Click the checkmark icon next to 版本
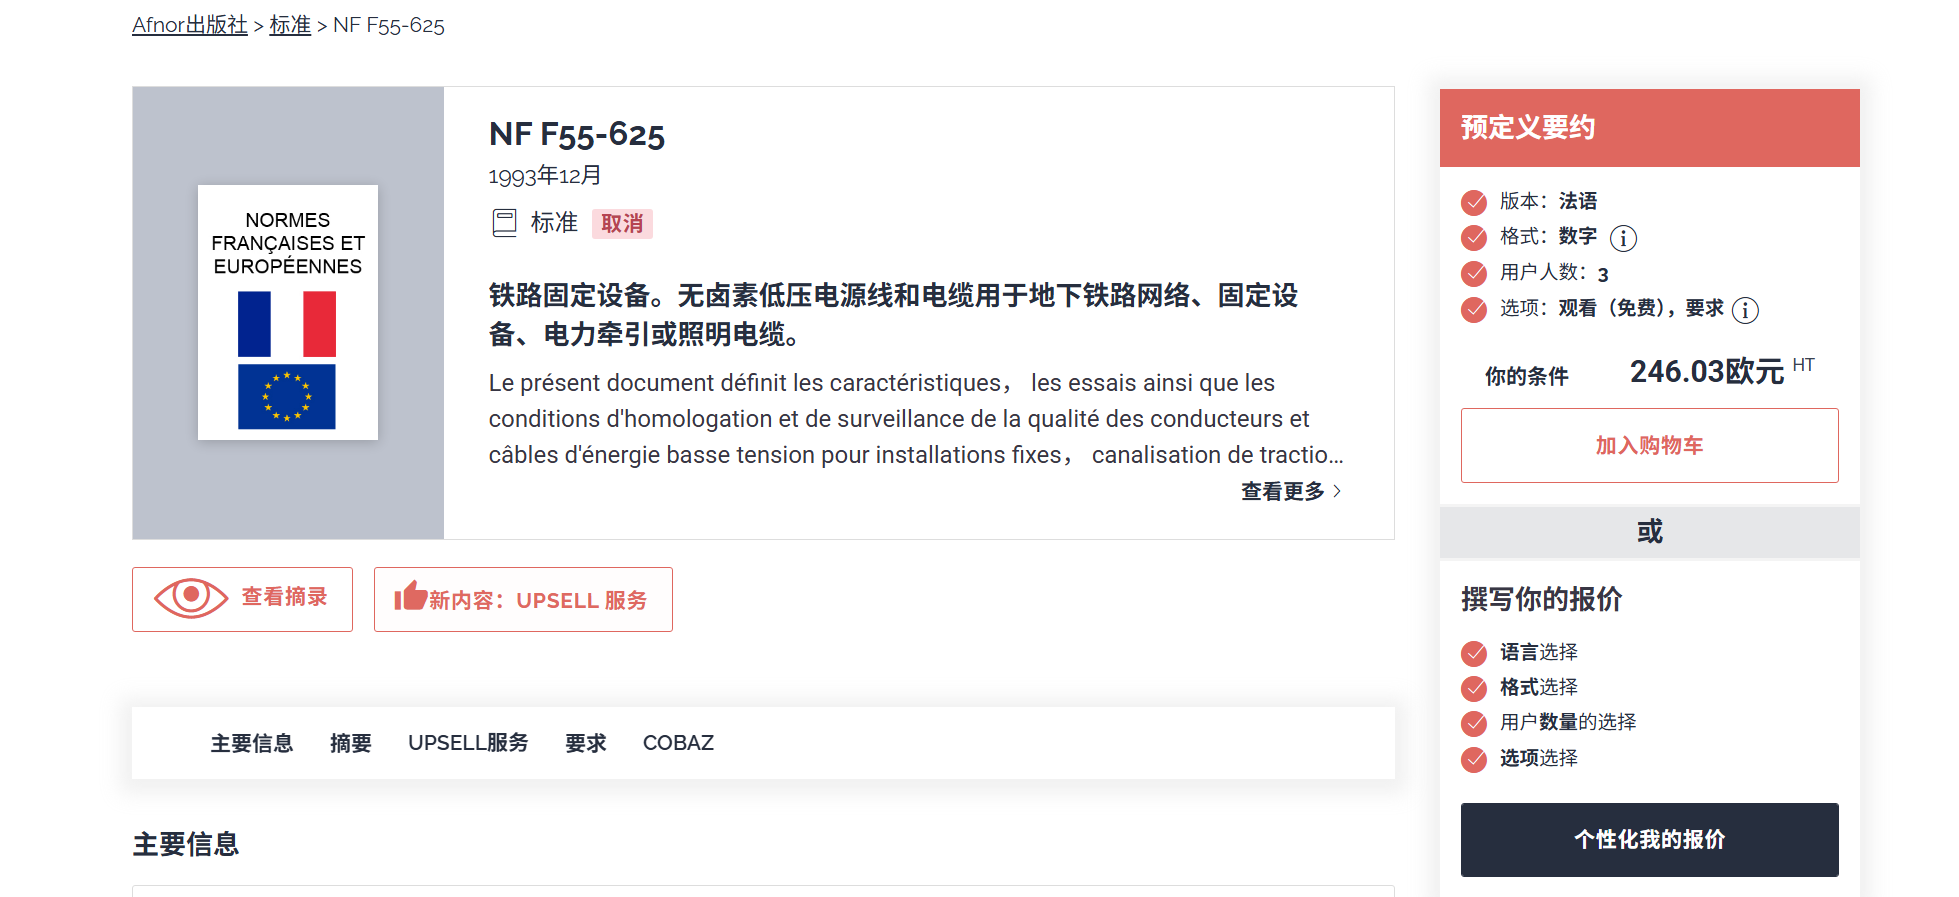Screen dimensions: 1959x897 [x=1474, y=203]
